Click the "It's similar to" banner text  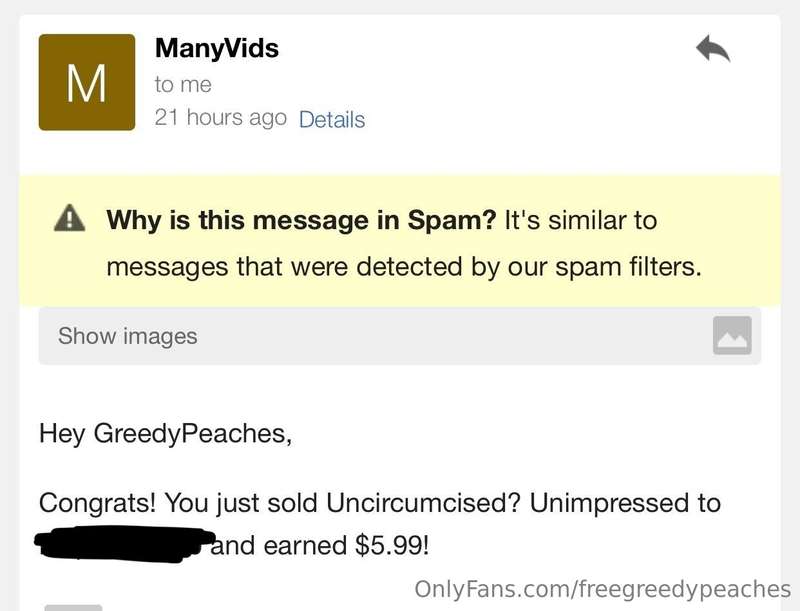tap(581, 220)
